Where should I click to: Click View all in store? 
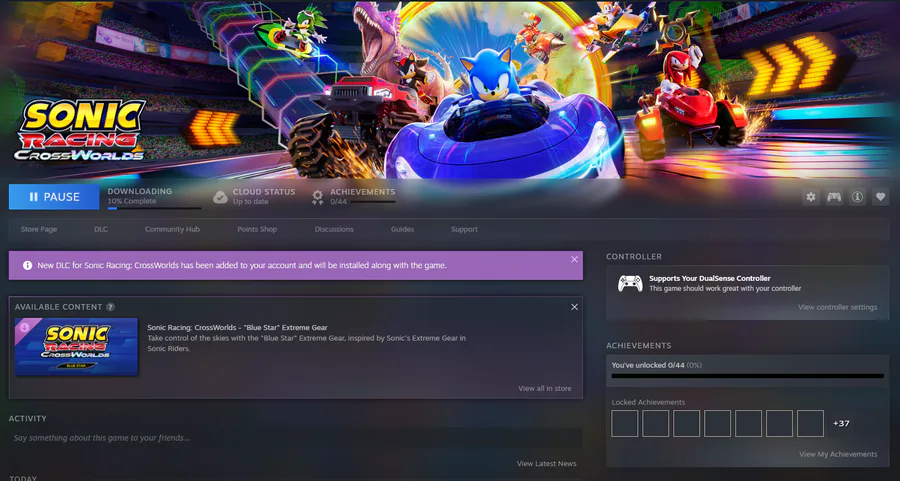(545, 389)
